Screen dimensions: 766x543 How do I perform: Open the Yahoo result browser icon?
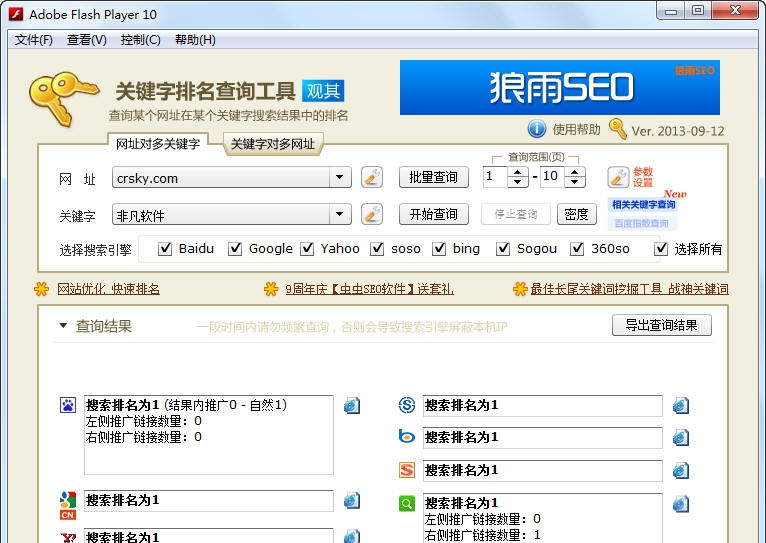point(352,536)
